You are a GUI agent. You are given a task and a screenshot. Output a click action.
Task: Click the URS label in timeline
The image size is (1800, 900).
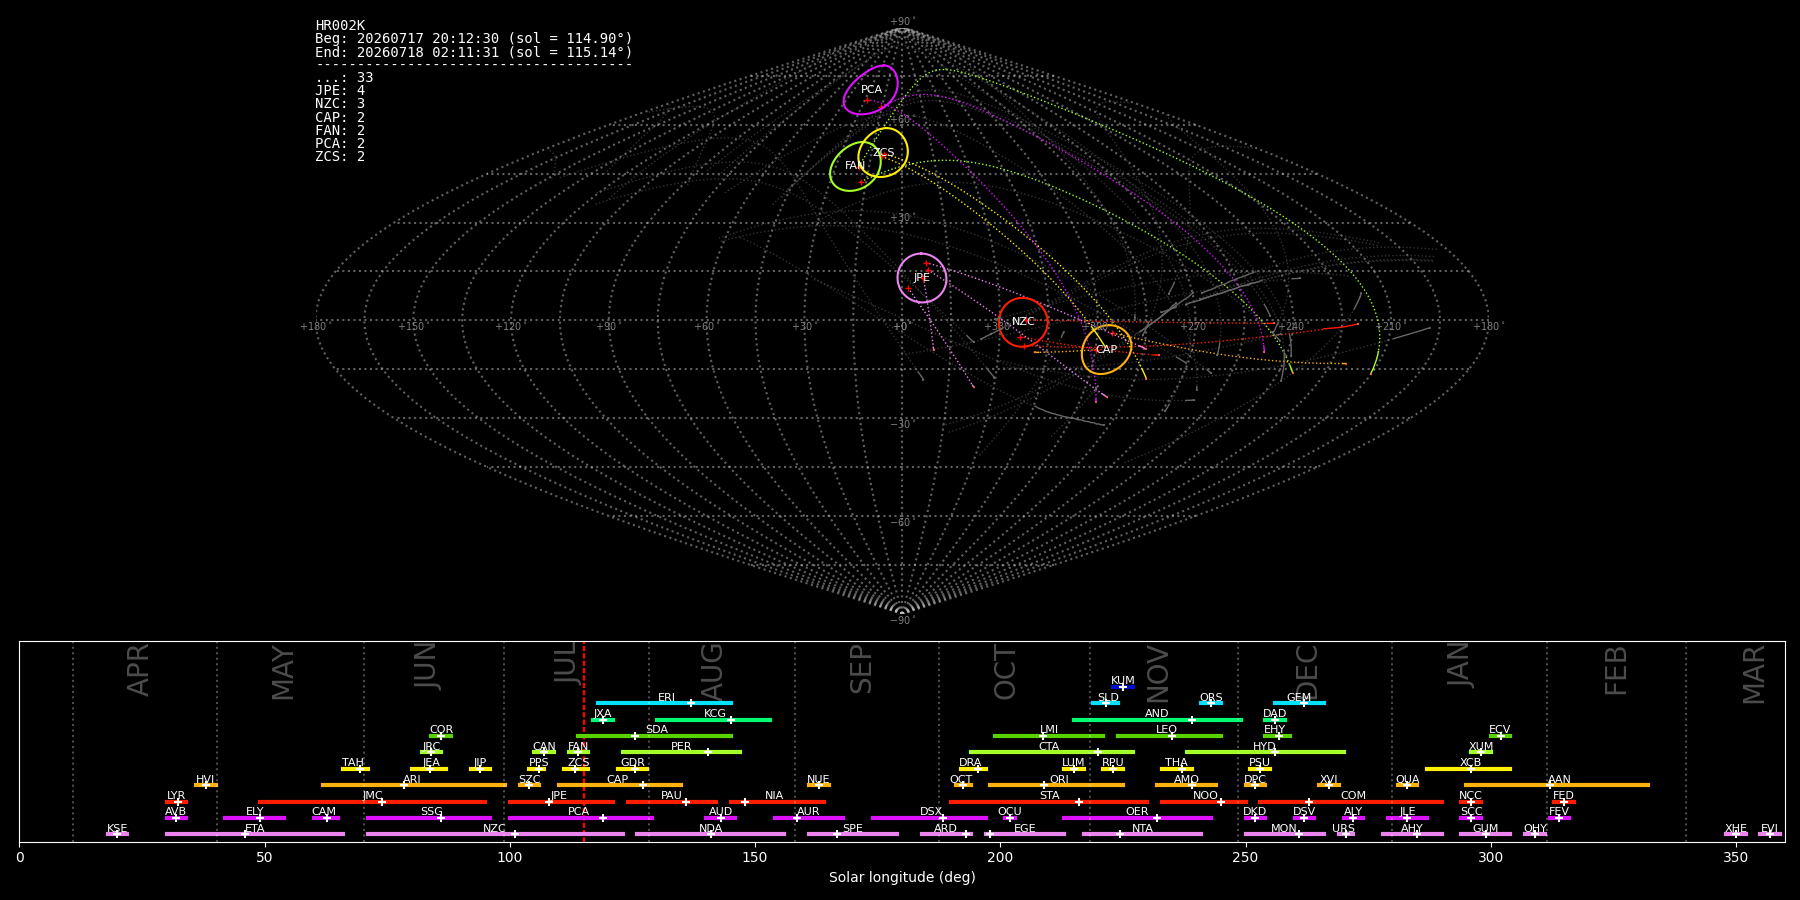(1343, 829)
